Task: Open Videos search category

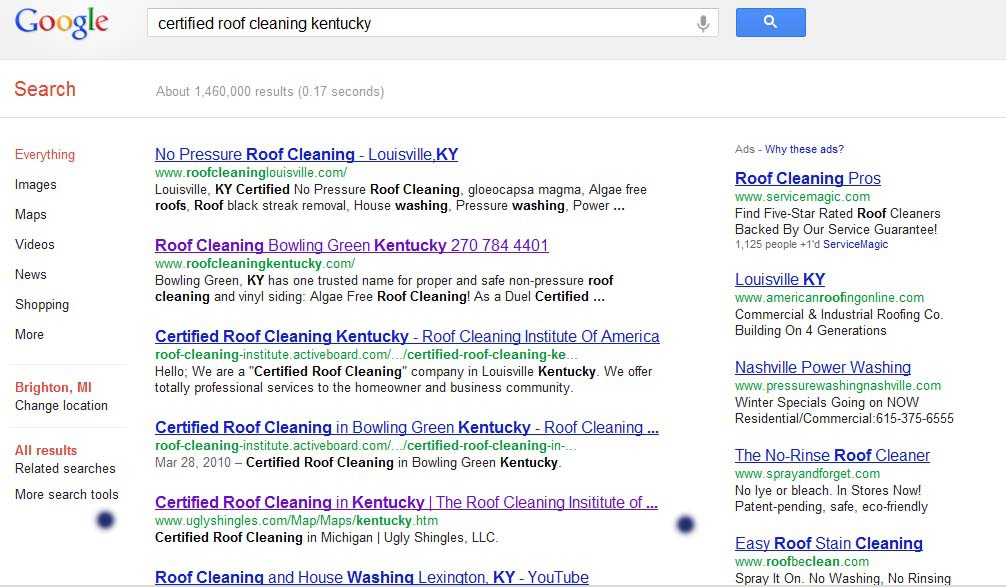Action: click(x=35, y=245)
